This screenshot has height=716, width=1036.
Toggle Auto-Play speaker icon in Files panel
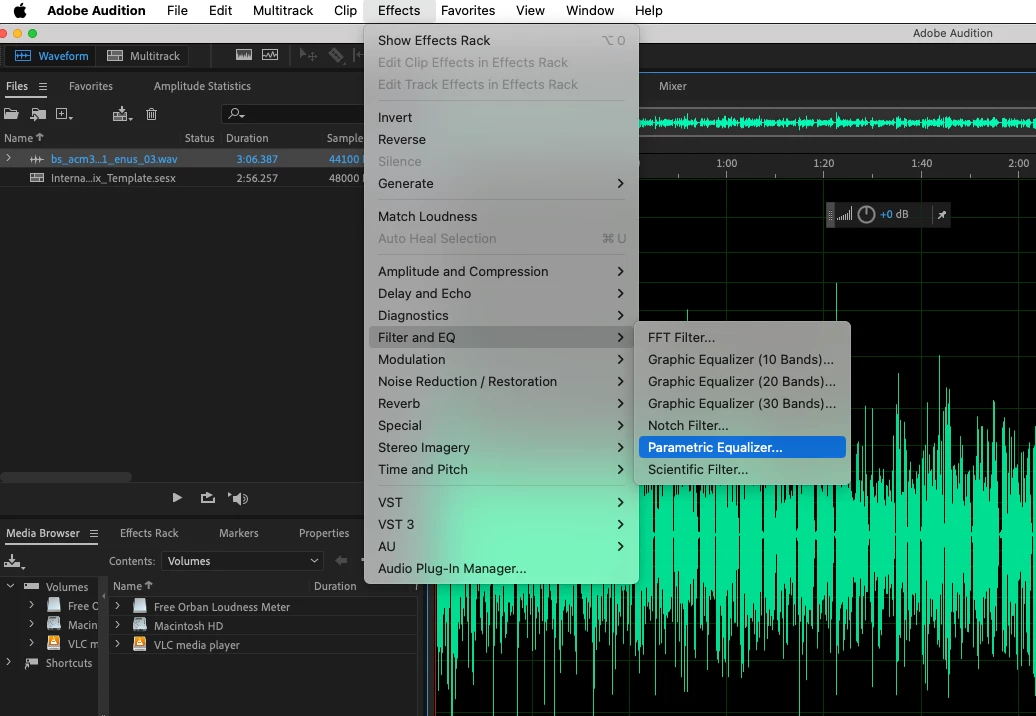pyautogui.click(x=238, y=498)
